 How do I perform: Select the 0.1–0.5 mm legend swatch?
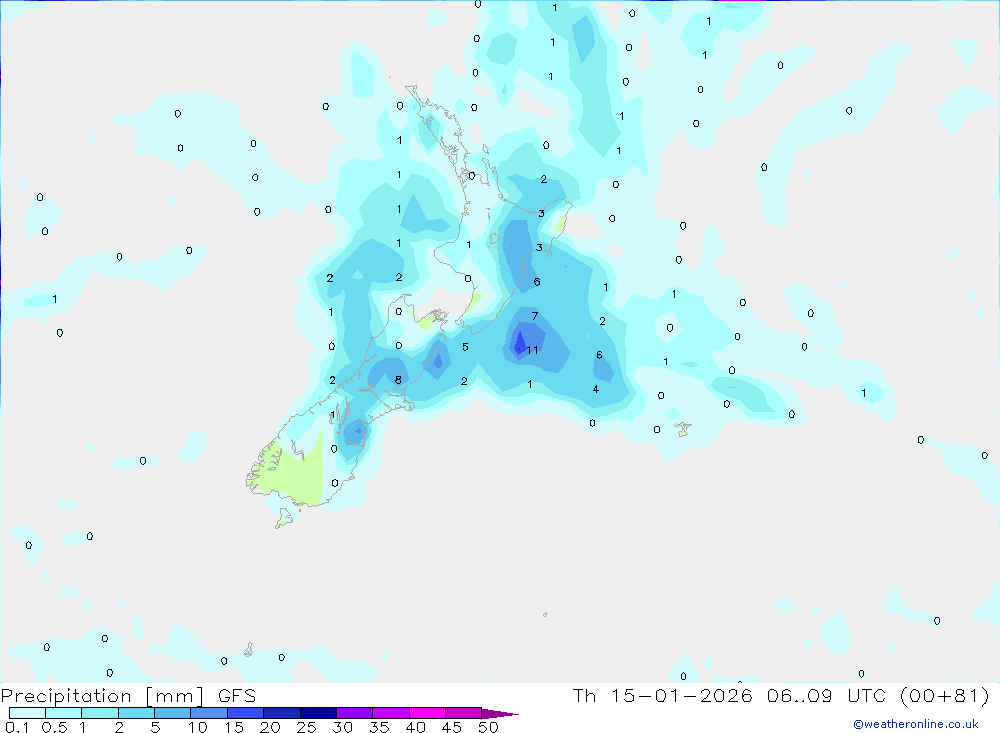(27, 713)
